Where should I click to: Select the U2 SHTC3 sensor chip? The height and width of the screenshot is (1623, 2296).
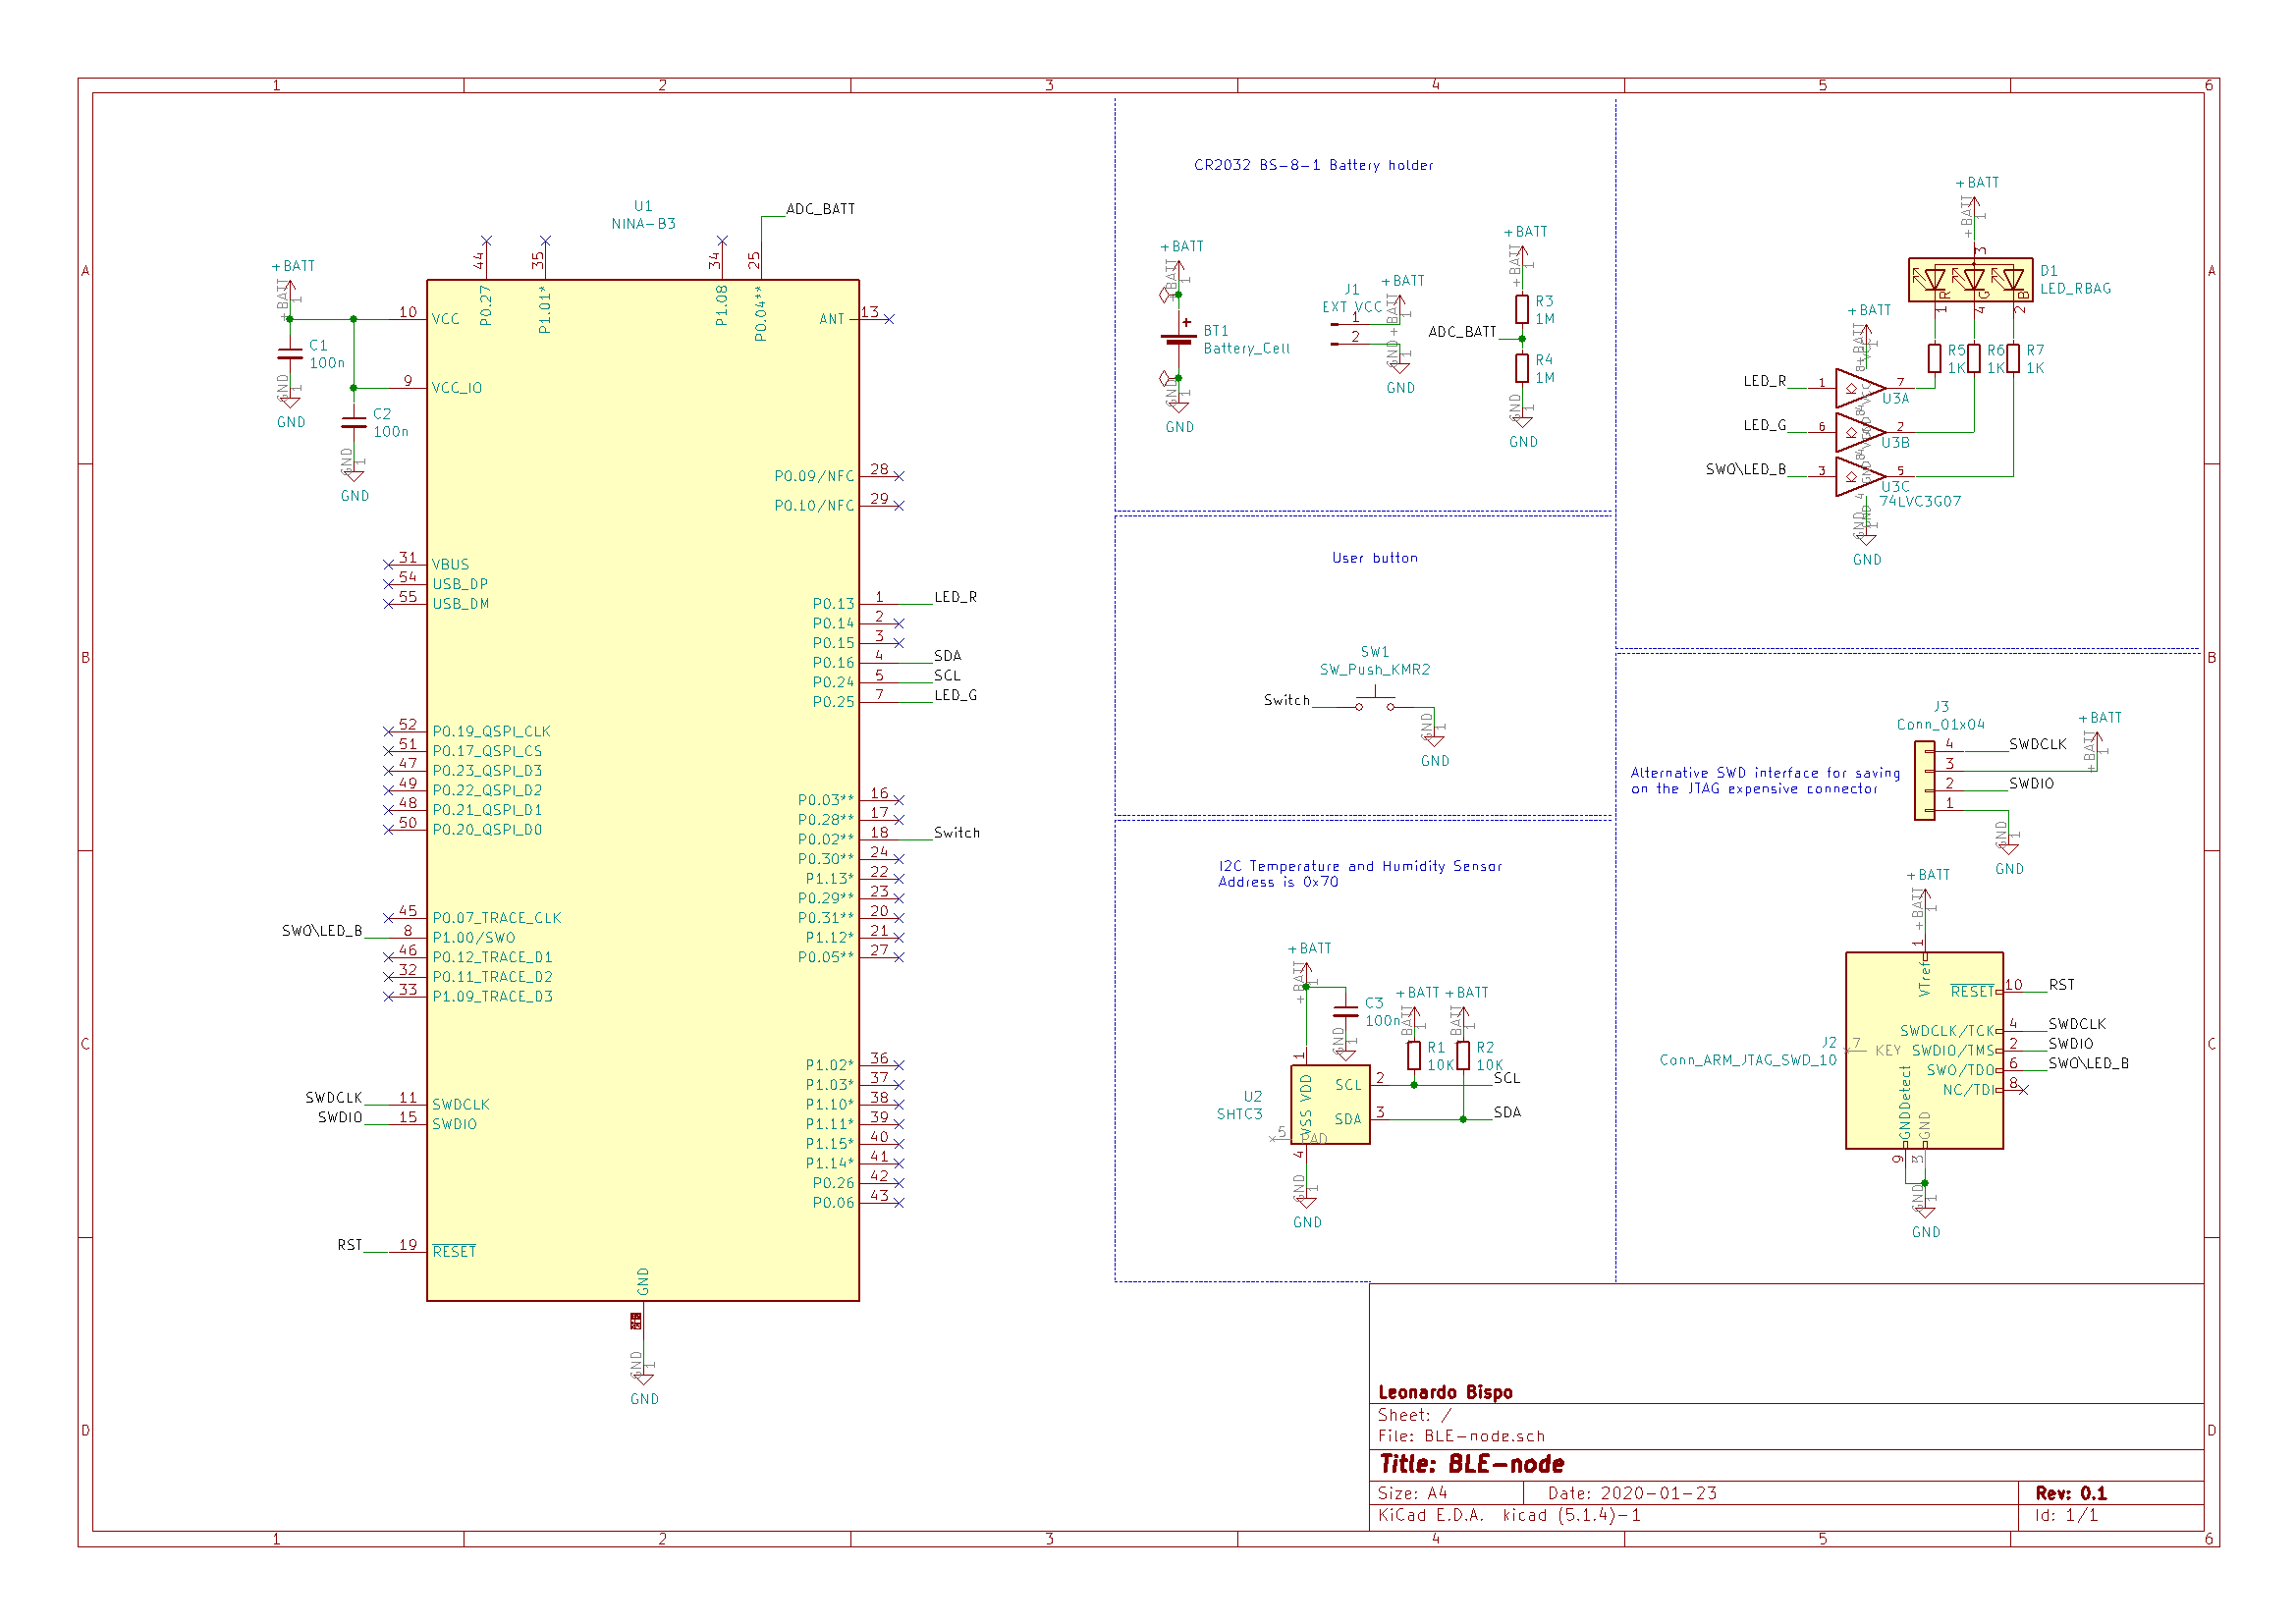coord(1330,1104)
